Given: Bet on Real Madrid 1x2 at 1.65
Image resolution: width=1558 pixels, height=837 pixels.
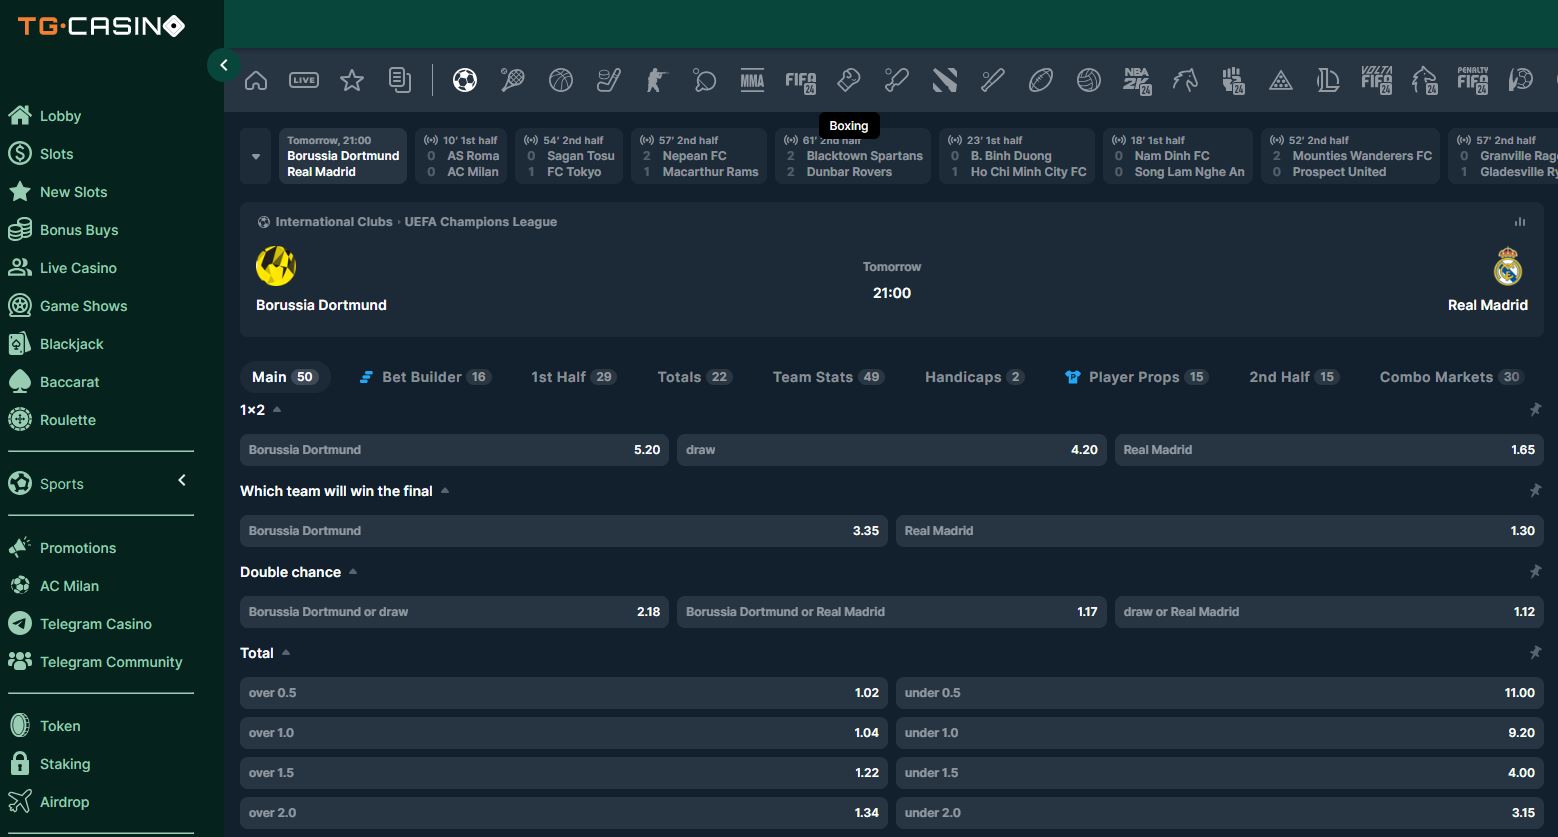Looking at the screenshot, I should point(1329,450).
